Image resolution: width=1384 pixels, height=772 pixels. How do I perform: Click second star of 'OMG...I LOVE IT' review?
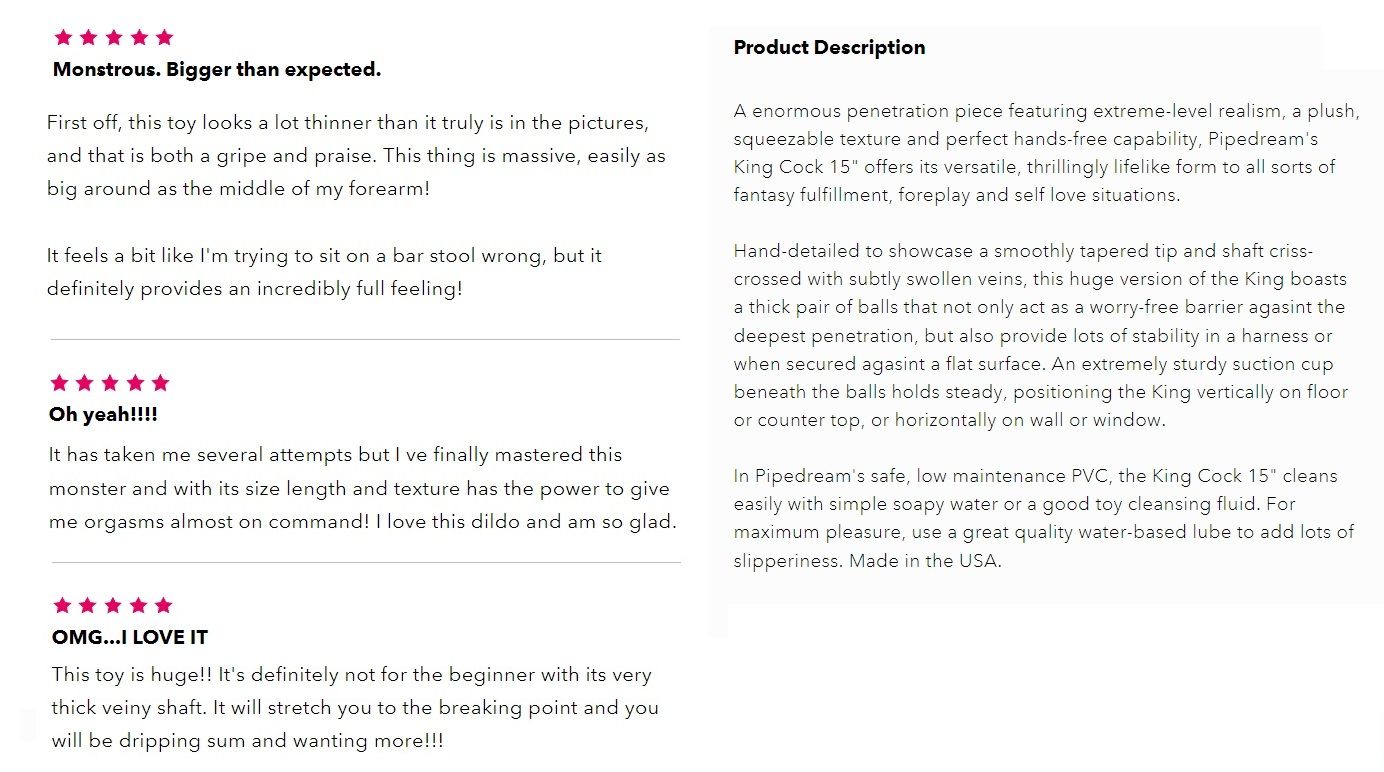88,605
